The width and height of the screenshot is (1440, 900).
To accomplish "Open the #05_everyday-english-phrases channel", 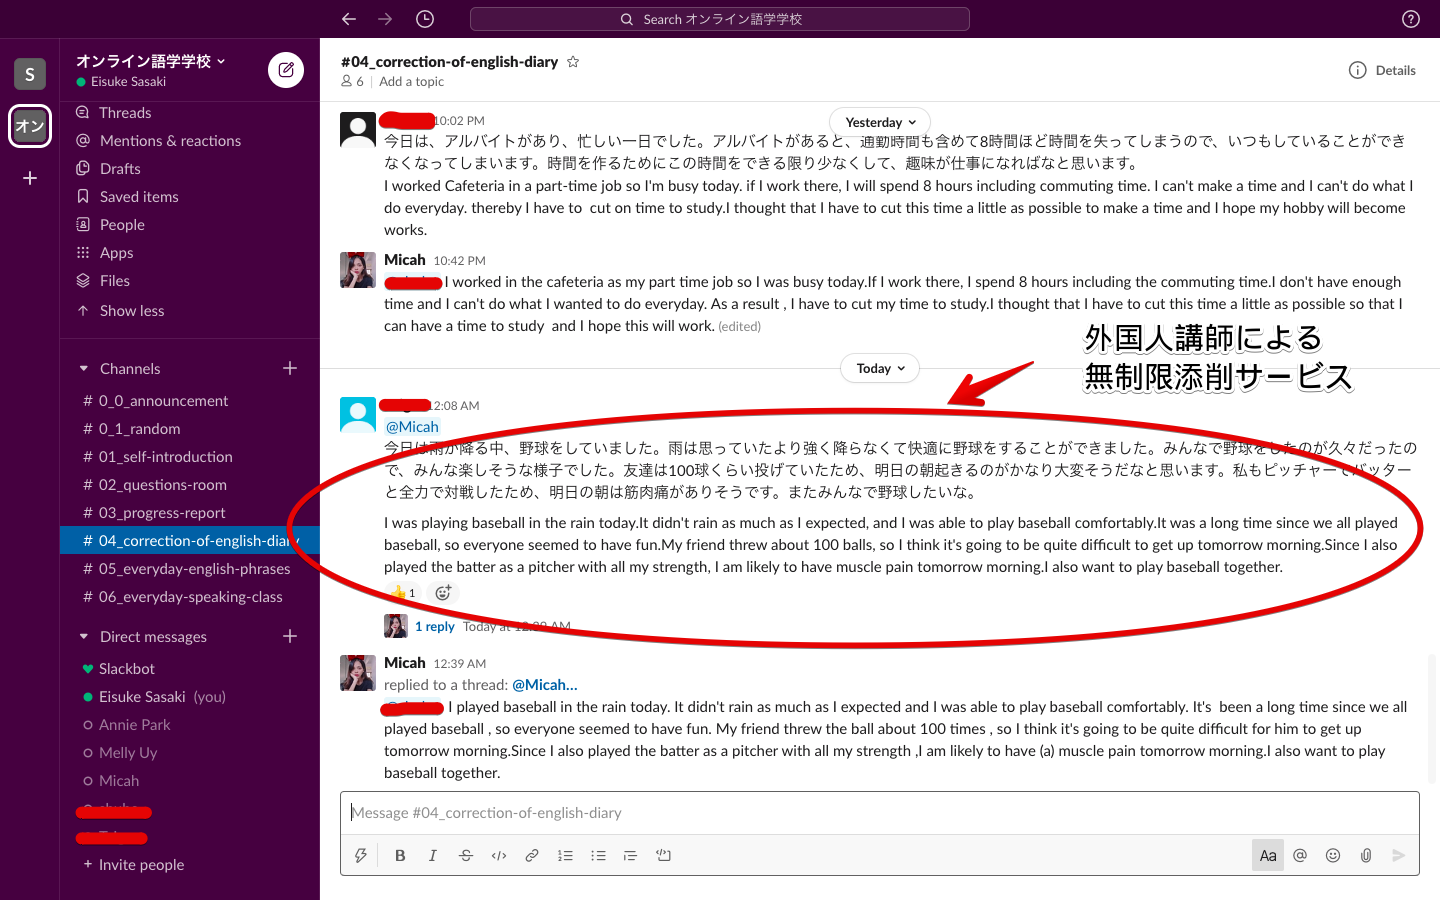I will (x=194, y=569).
